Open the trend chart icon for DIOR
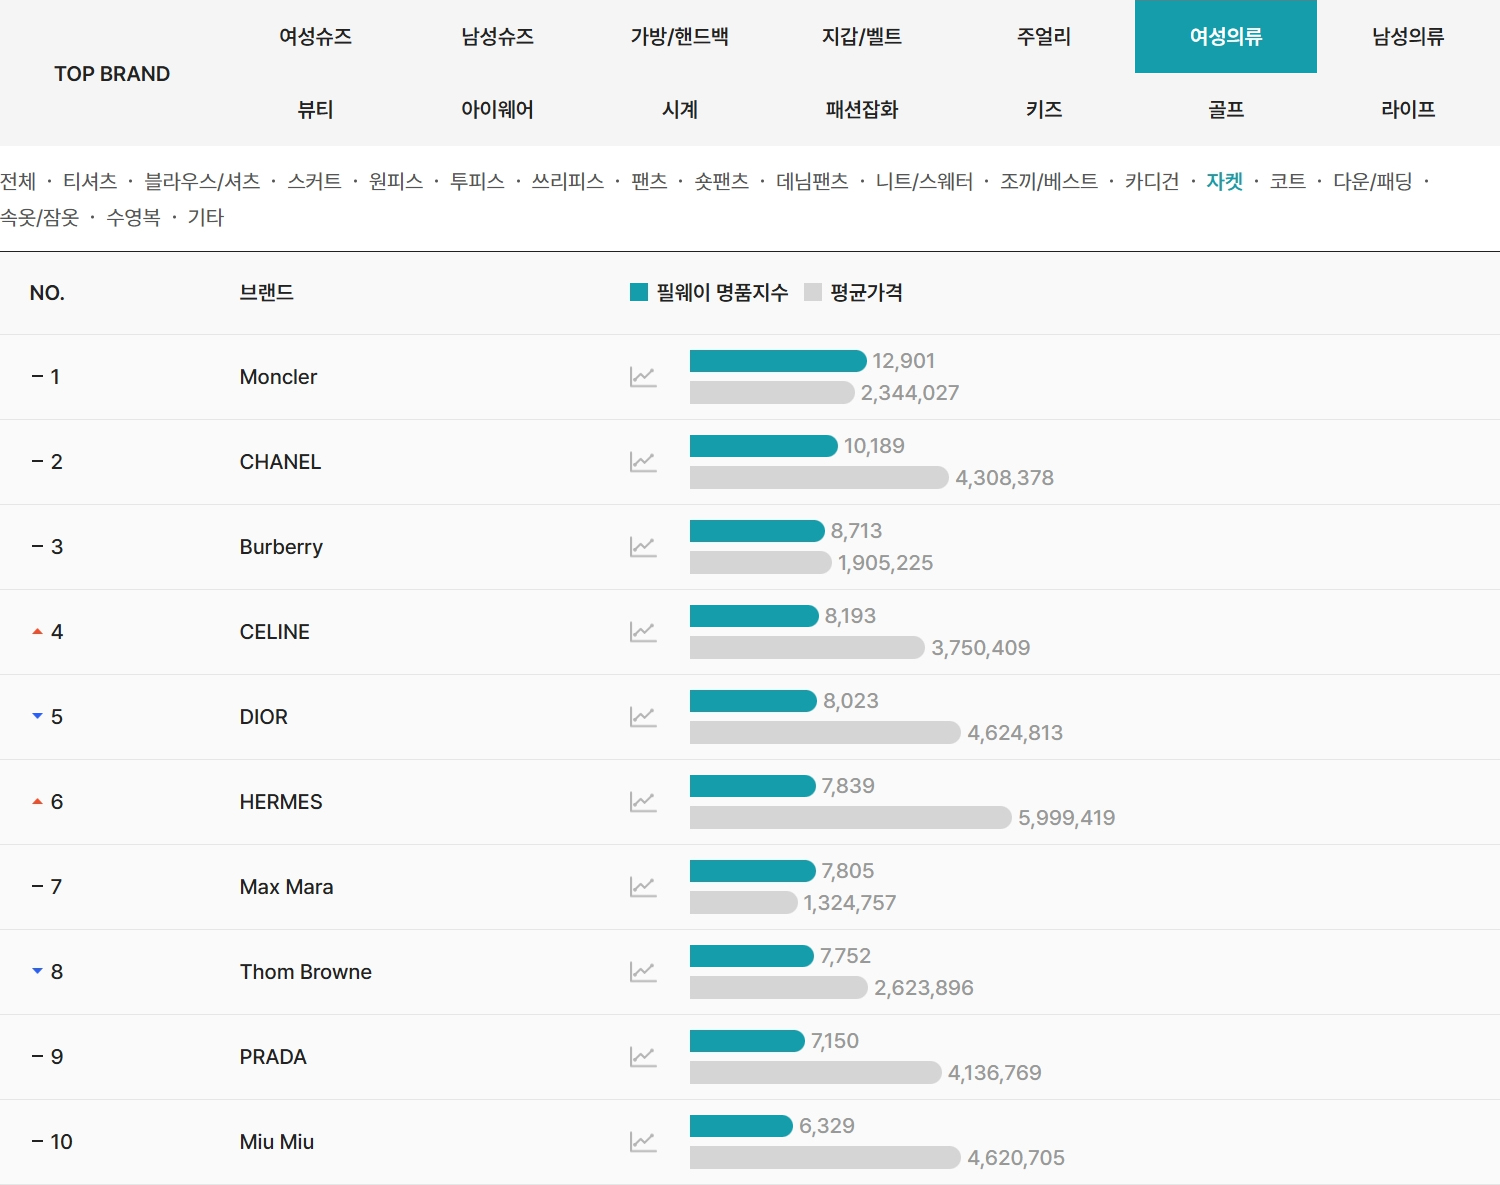The image size is (1500, 1185). (x=643, y=717)
